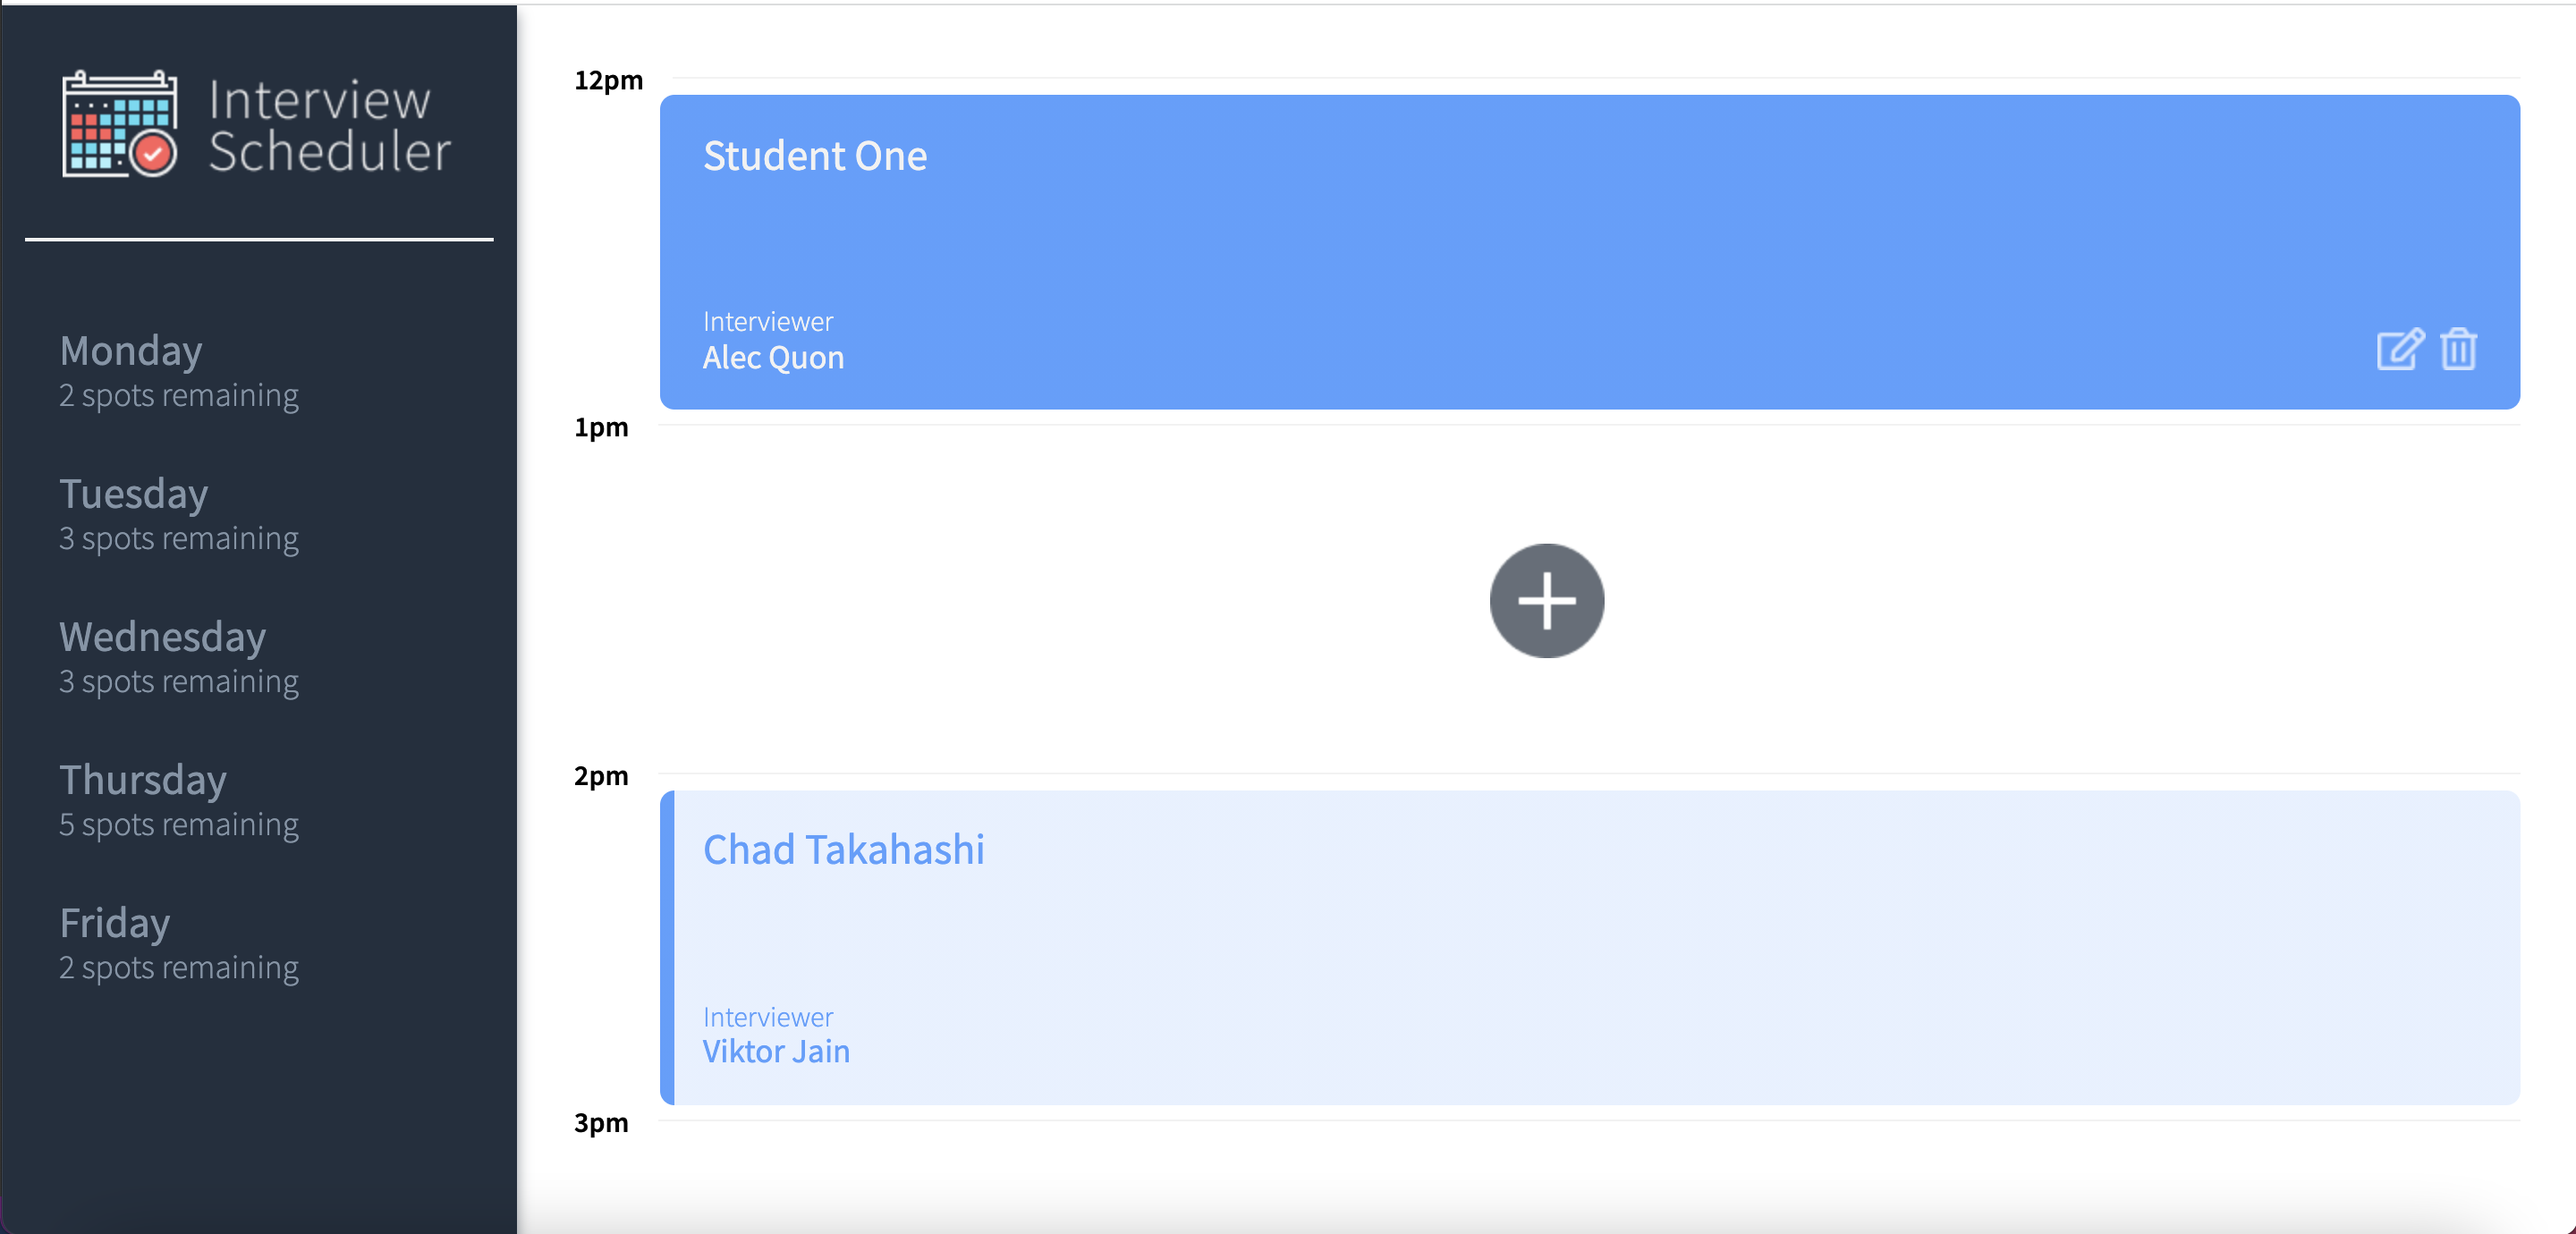This screenshot has height=1234, width=2576.
Task: Select the calendar icon above the sidebar divider
Action: [x=120, y=124]
